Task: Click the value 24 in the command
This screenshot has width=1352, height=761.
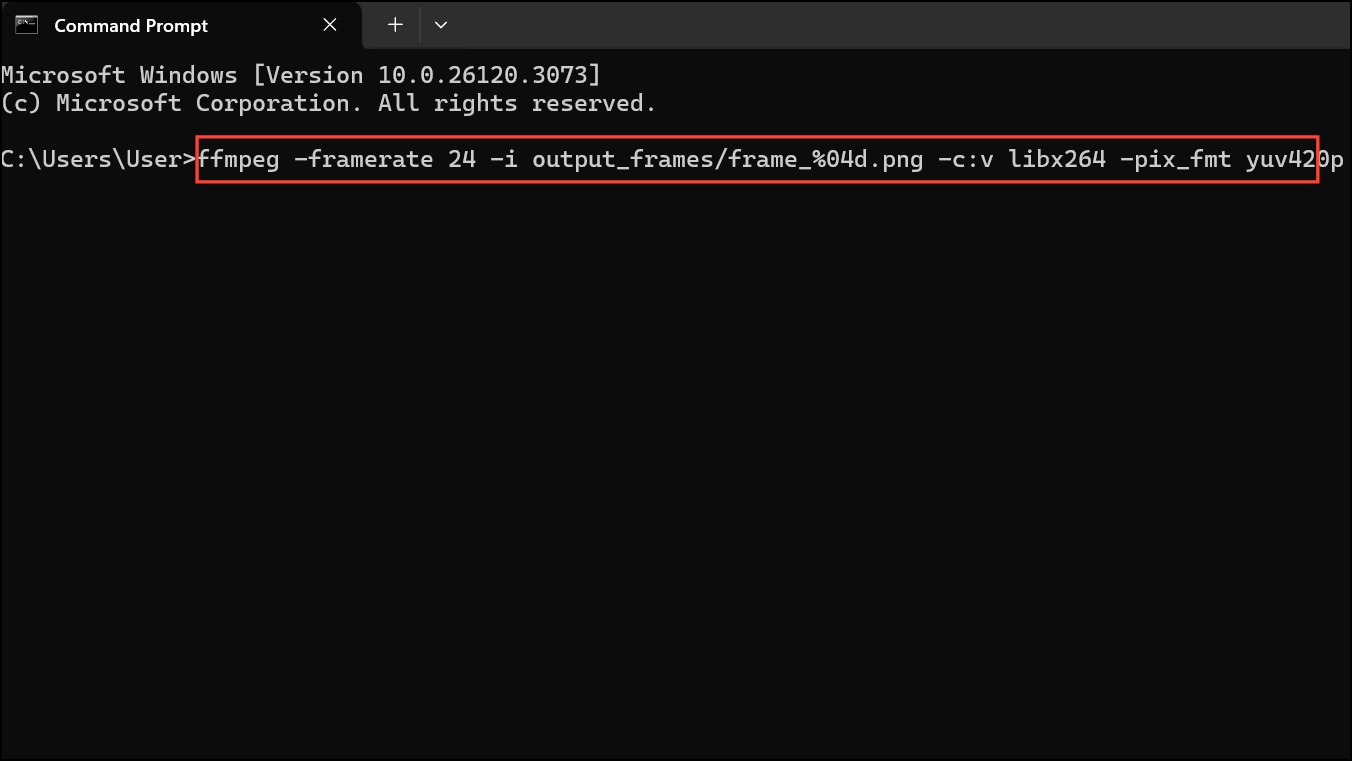Action: (462, 159)
